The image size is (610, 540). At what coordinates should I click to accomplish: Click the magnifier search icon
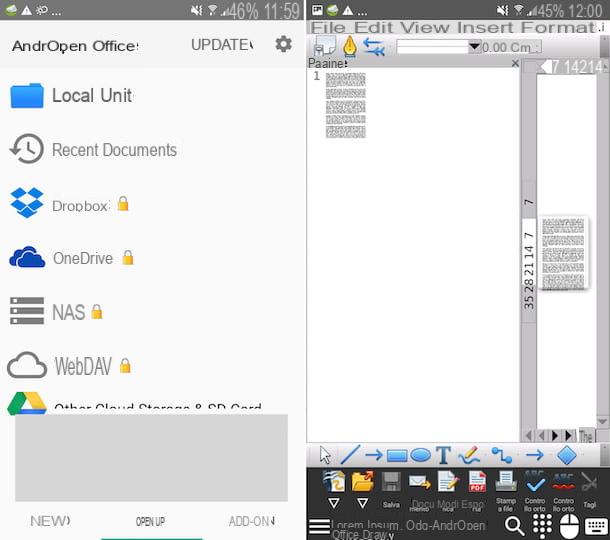514,526
